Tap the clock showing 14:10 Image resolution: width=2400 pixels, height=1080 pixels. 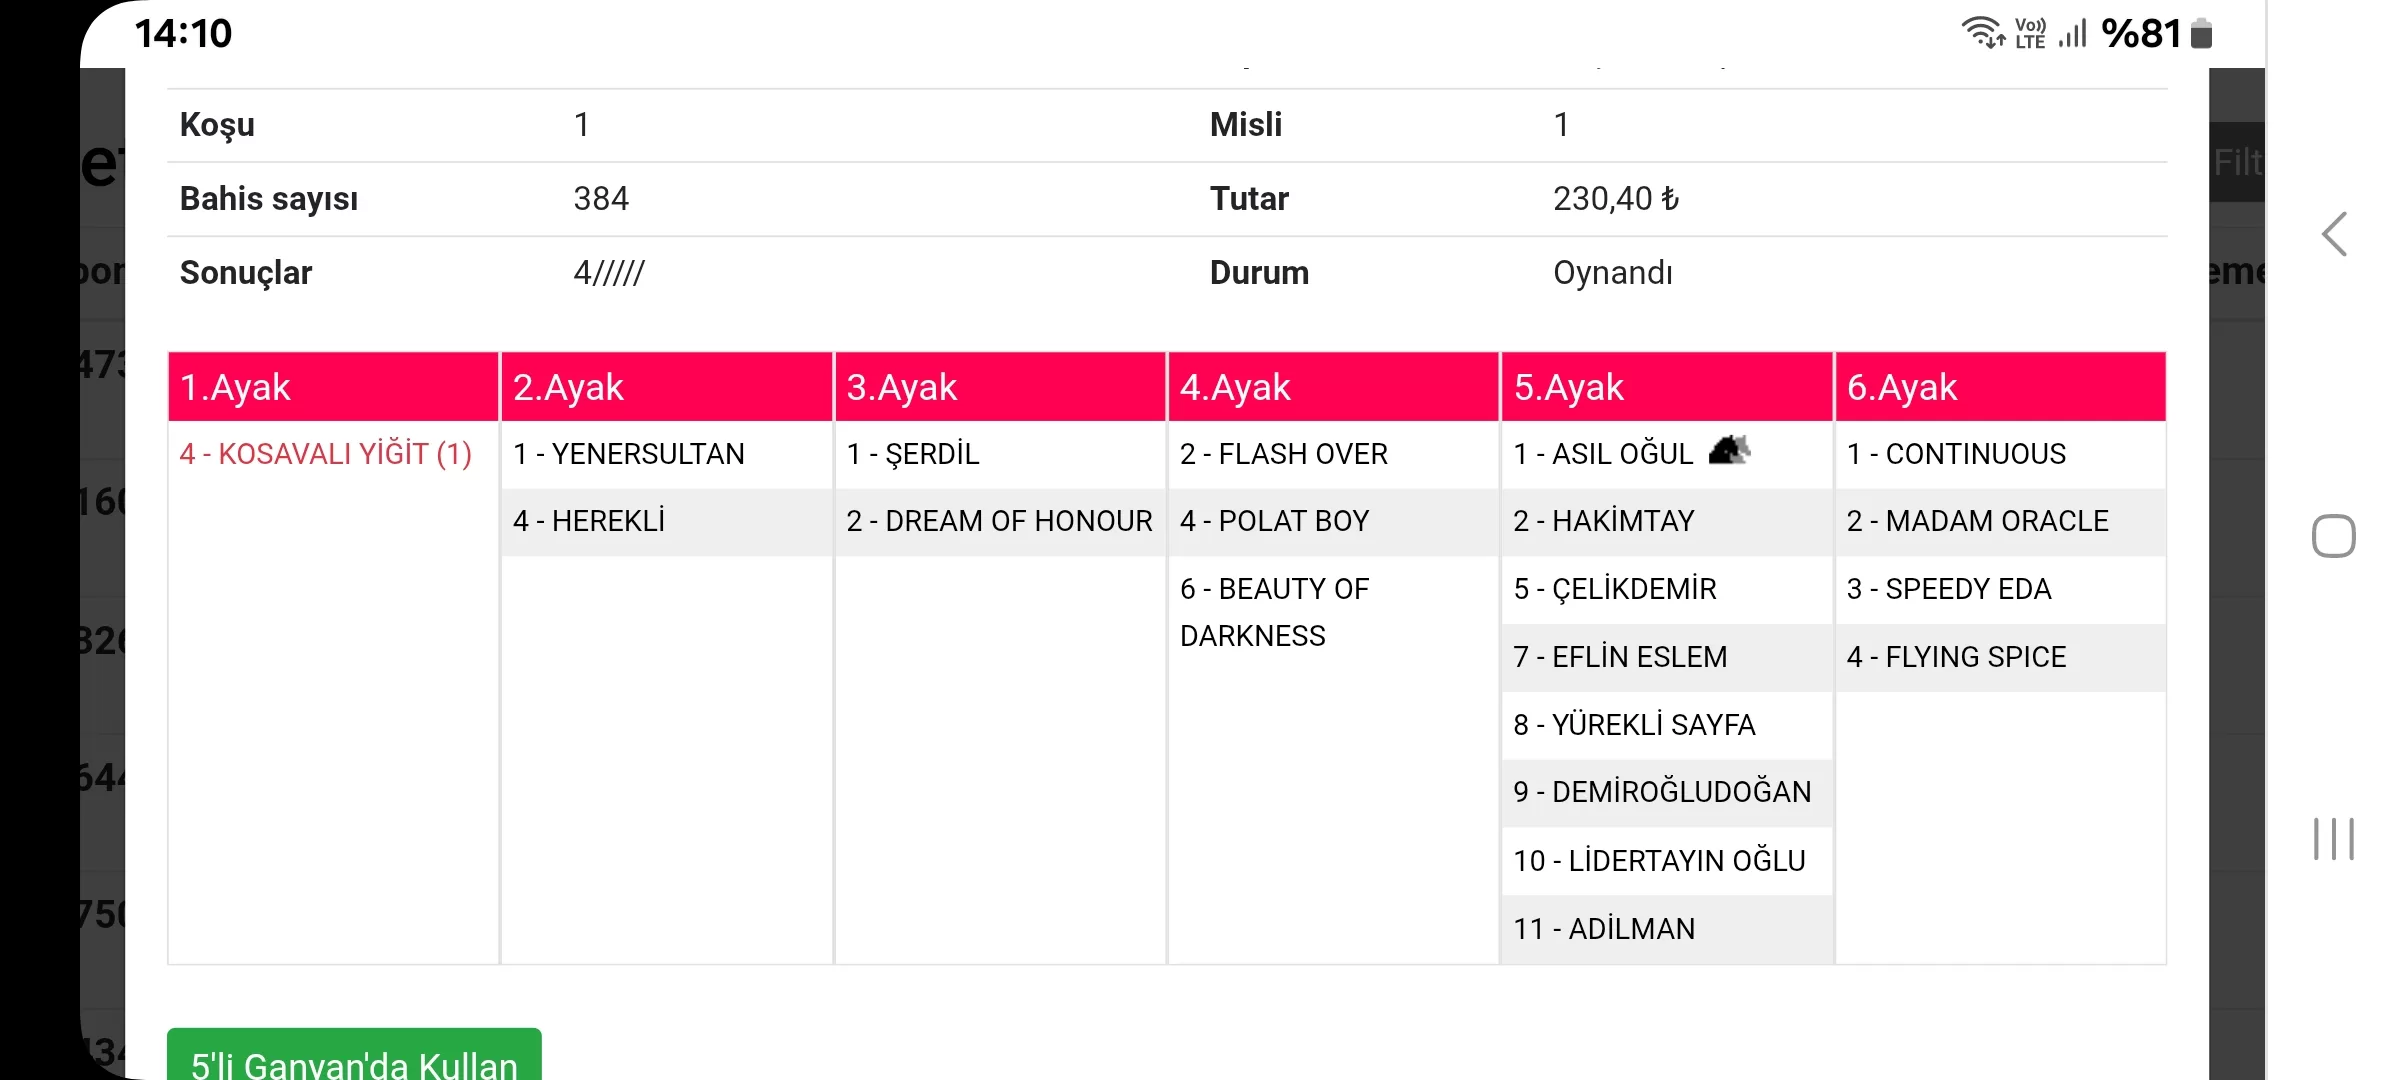click(183, 34)
